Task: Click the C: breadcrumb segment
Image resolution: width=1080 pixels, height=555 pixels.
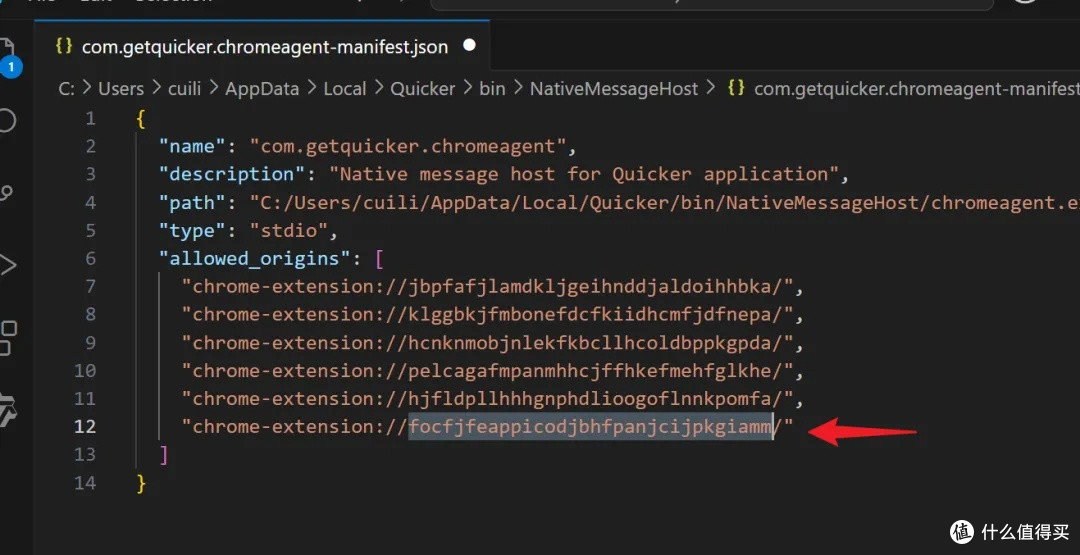Action: point(66,89)
